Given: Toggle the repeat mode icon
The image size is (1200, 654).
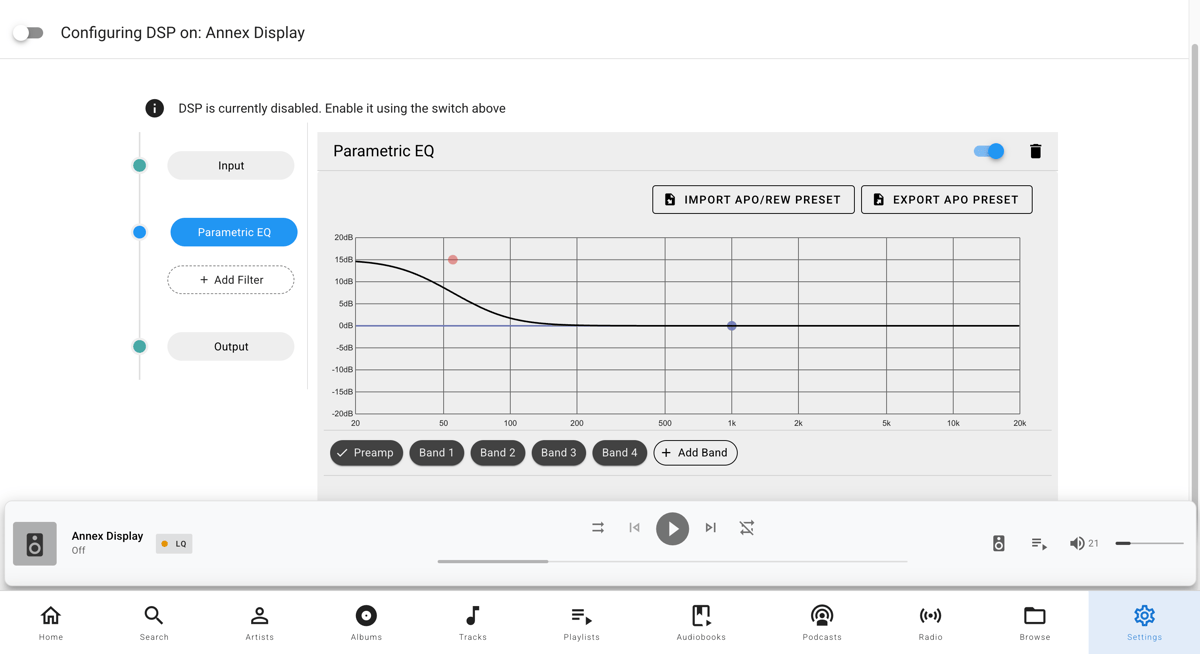Looking at the screenshot, I should click(747, 528).
